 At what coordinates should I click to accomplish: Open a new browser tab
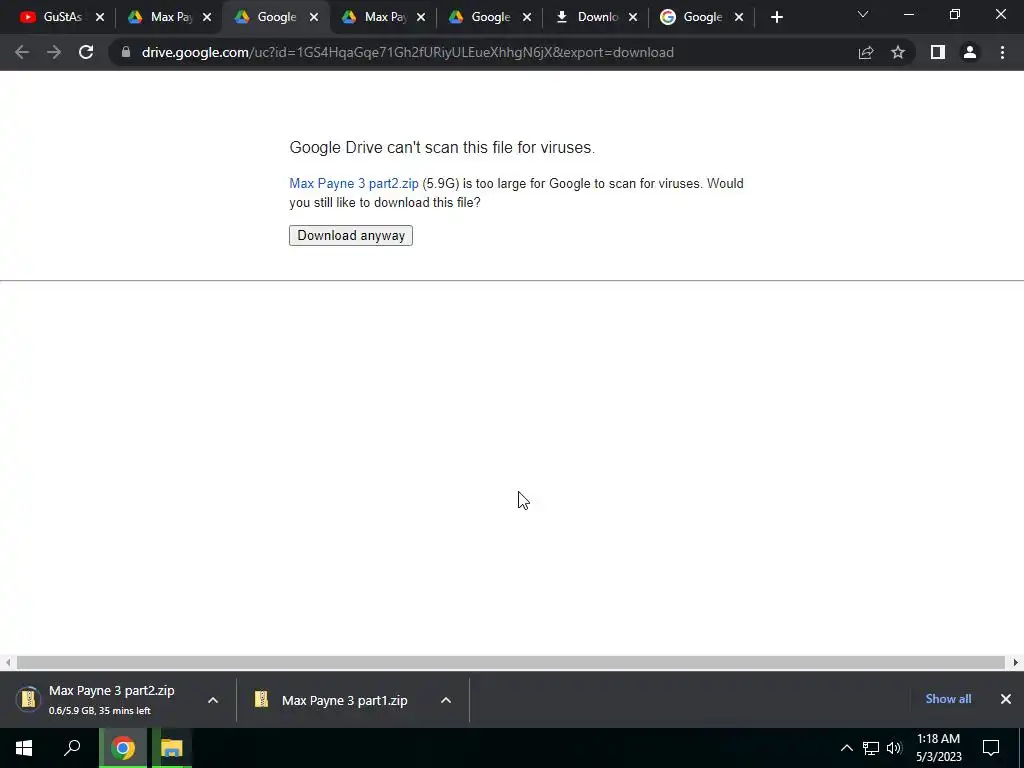click(x=776, y=18)
